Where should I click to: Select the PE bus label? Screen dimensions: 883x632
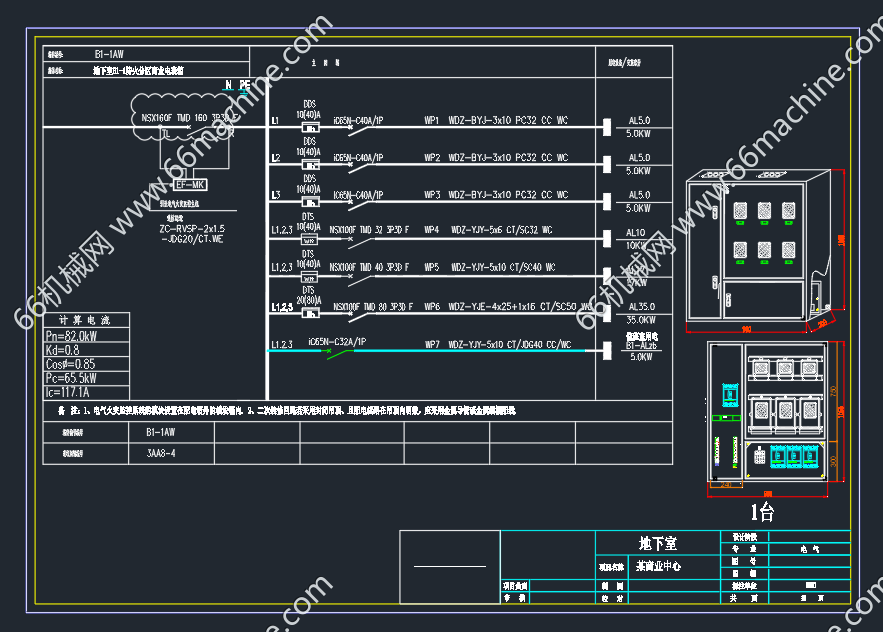point(244,86)
